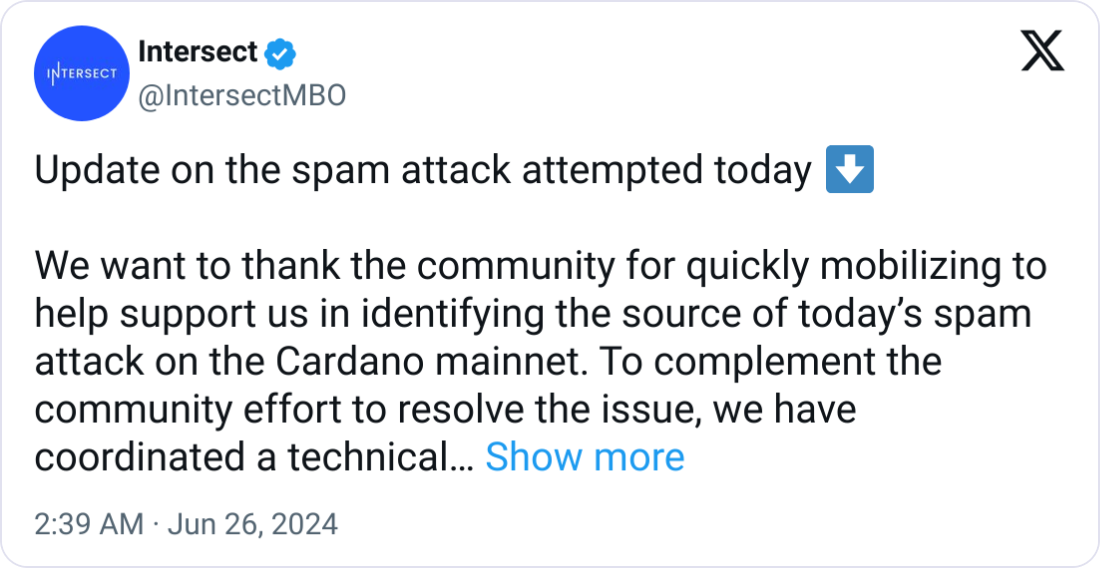The width and height of the screenshot is (1100, 568).
Task: Click the Jun 26, 2024 date
Action: [x=253, y=525]
